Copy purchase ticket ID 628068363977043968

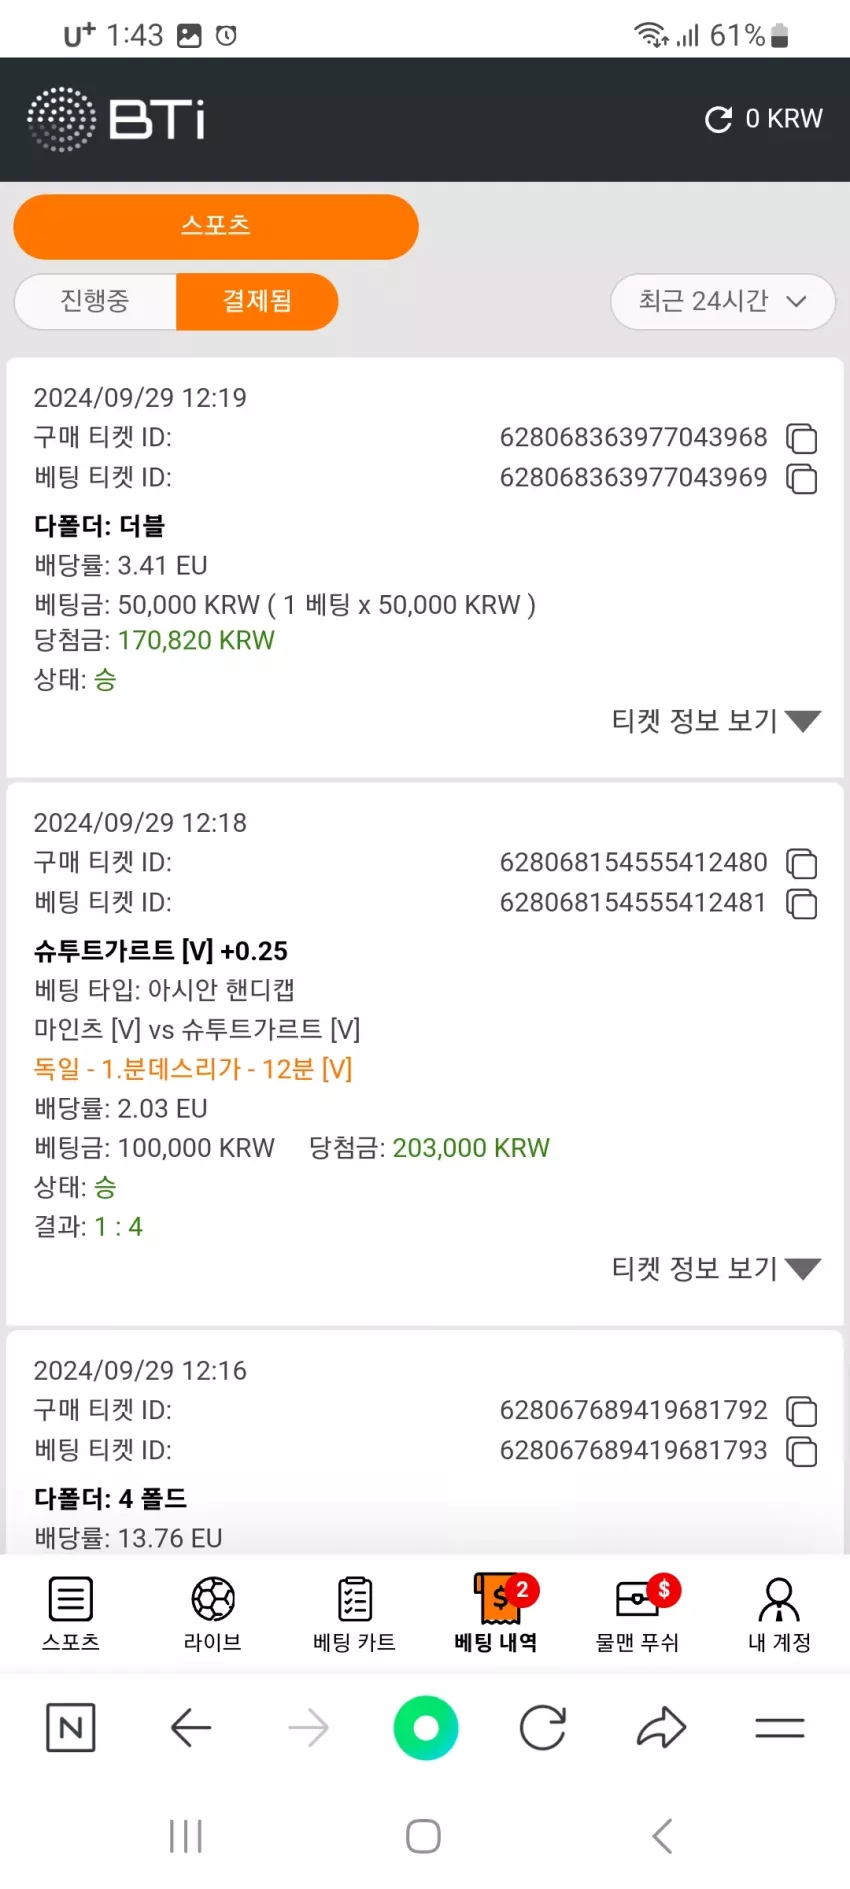click(x=802, y=438)
